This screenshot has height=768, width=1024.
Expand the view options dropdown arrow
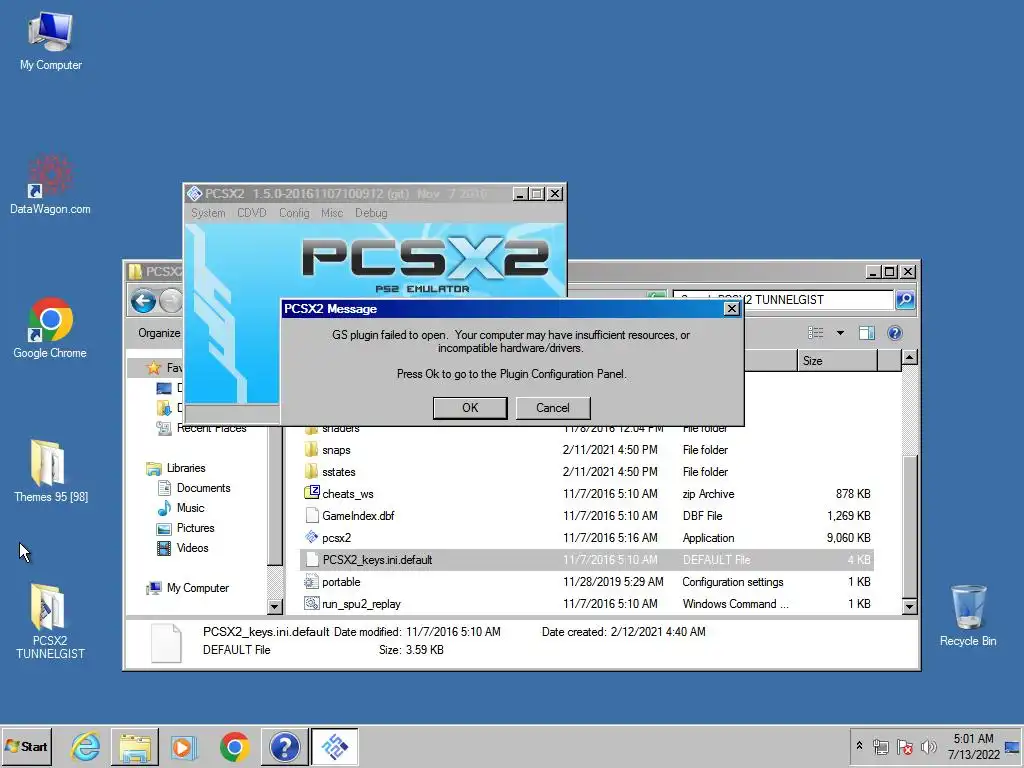coord(840,333)
